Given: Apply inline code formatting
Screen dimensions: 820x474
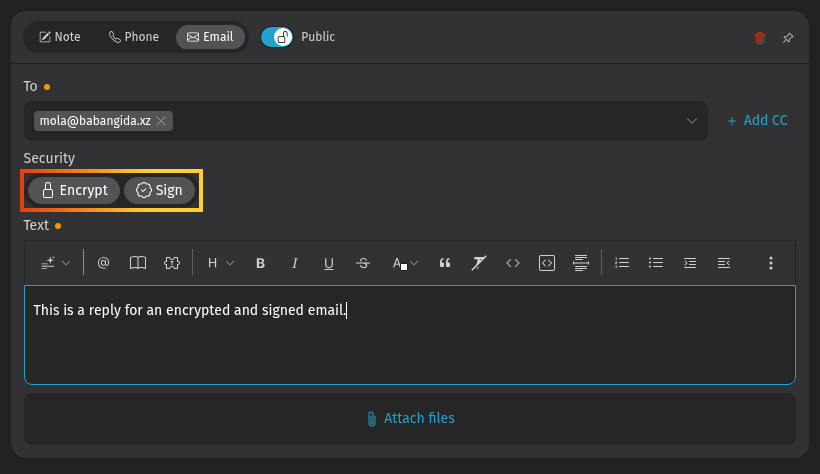Looking at the screenshot, I should (x=513, y=263).
